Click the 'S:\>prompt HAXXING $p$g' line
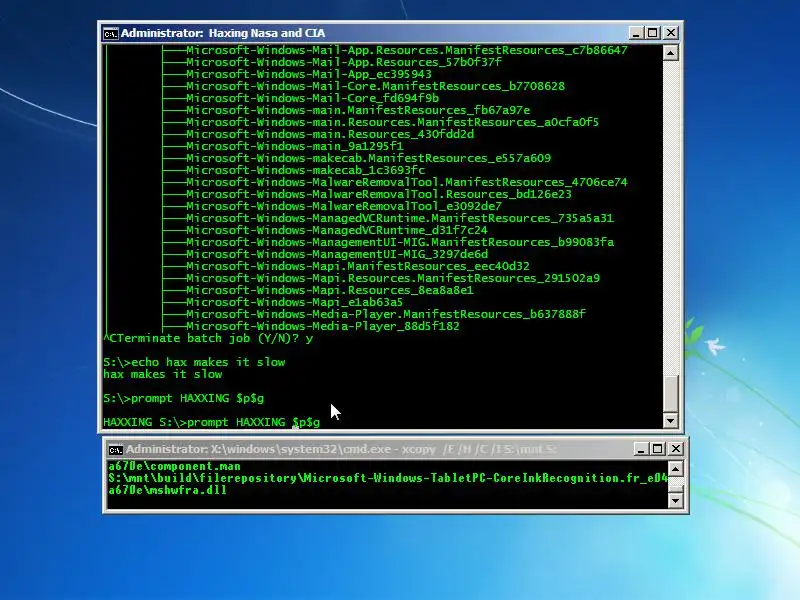 click(184, 398)
